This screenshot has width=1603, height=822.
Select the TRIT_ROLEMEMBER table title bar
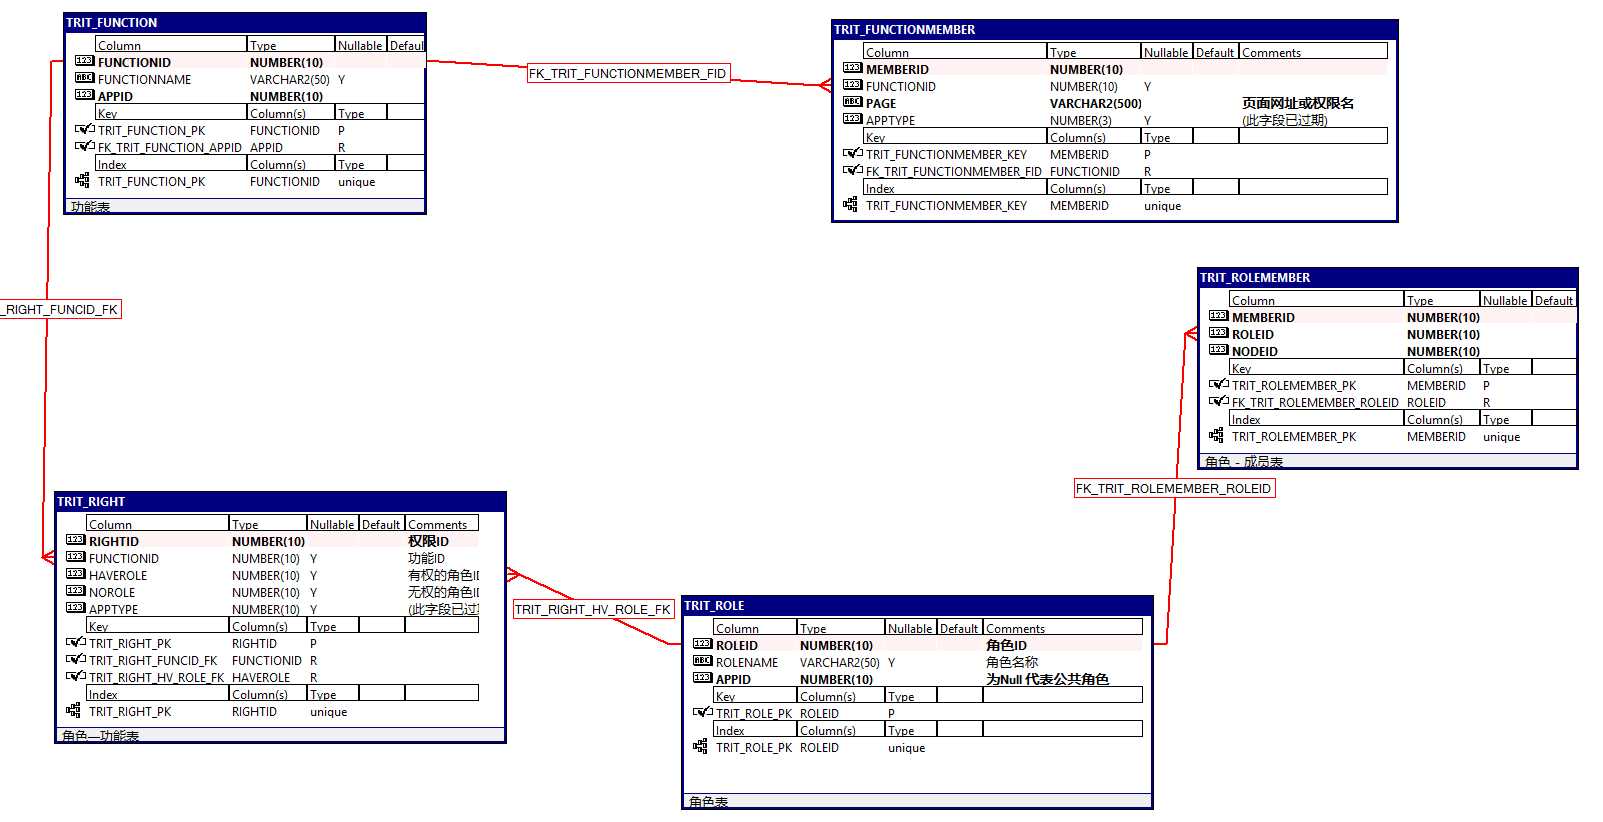pyautogui.click(x=1388, y=277)
